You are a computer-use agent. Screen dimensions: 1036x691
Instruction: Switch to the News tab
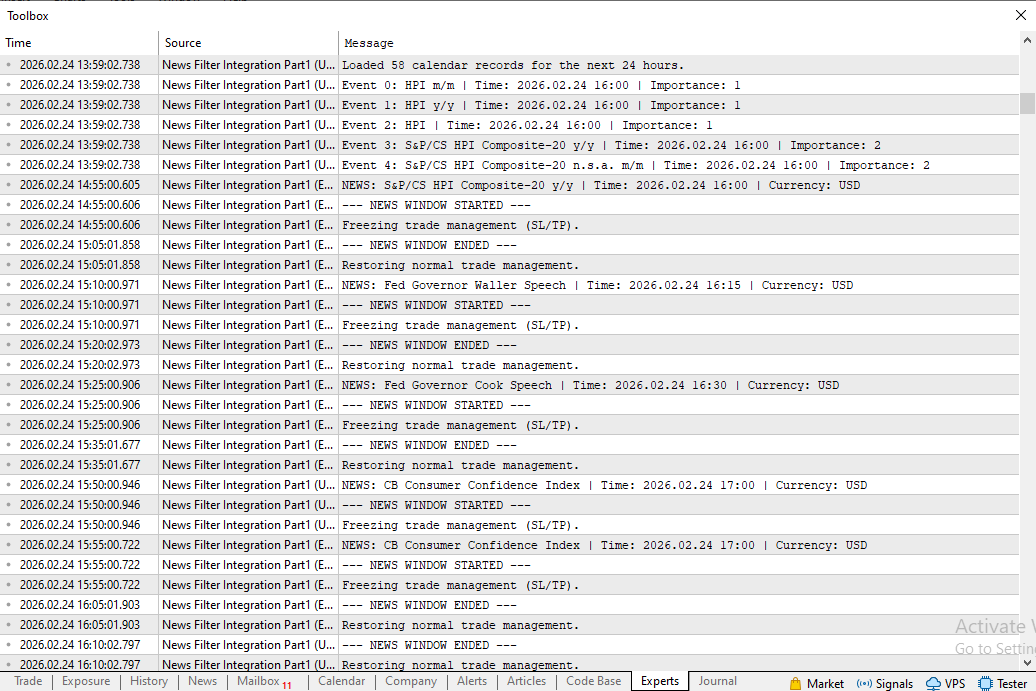(x=202, y=681)
